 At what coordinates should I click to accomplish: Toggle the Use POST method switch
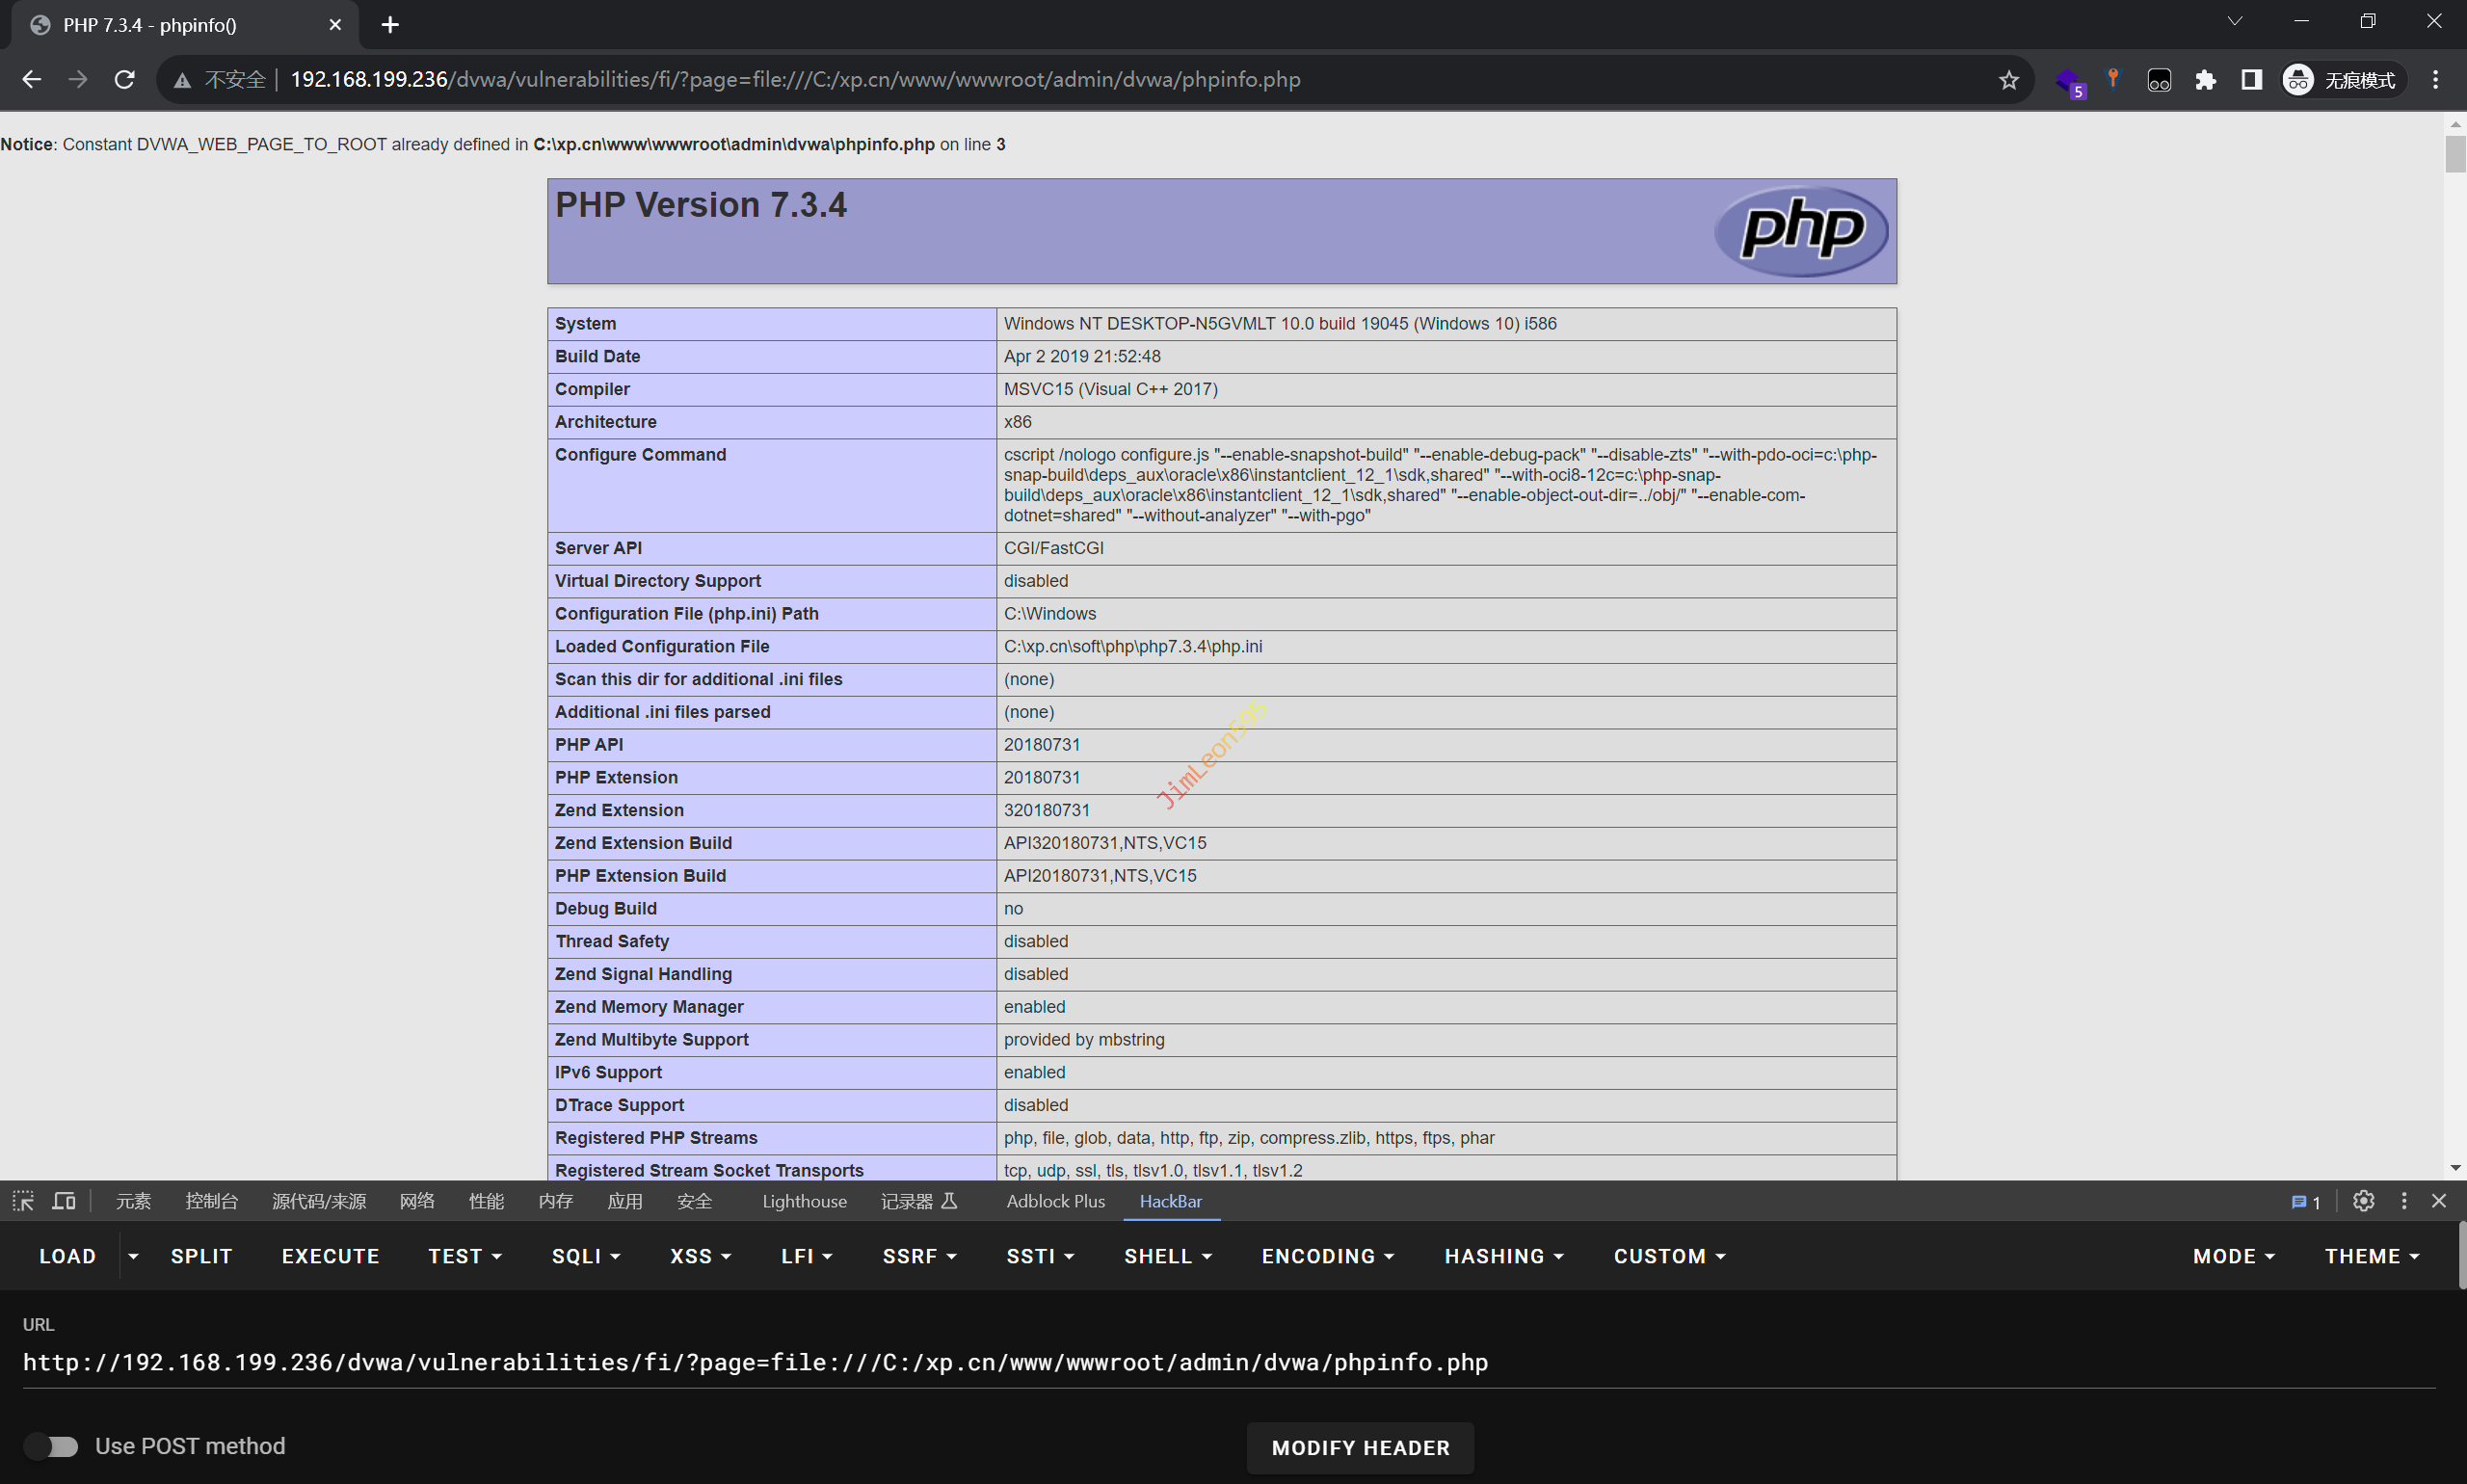pos(52,1446)
